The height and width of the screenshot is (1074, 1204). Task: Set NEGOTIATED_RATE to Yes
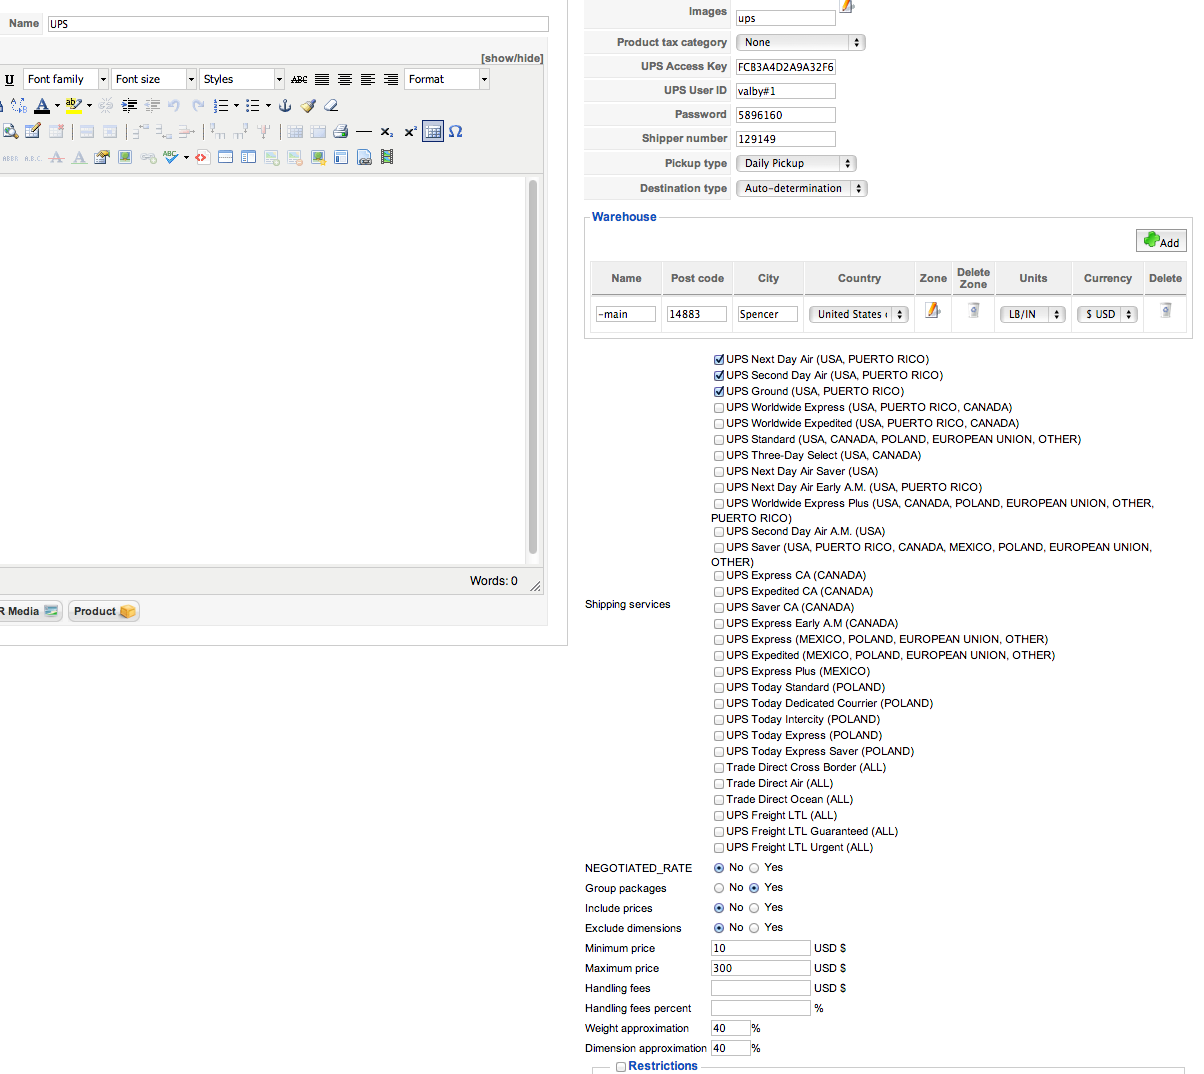754,868
